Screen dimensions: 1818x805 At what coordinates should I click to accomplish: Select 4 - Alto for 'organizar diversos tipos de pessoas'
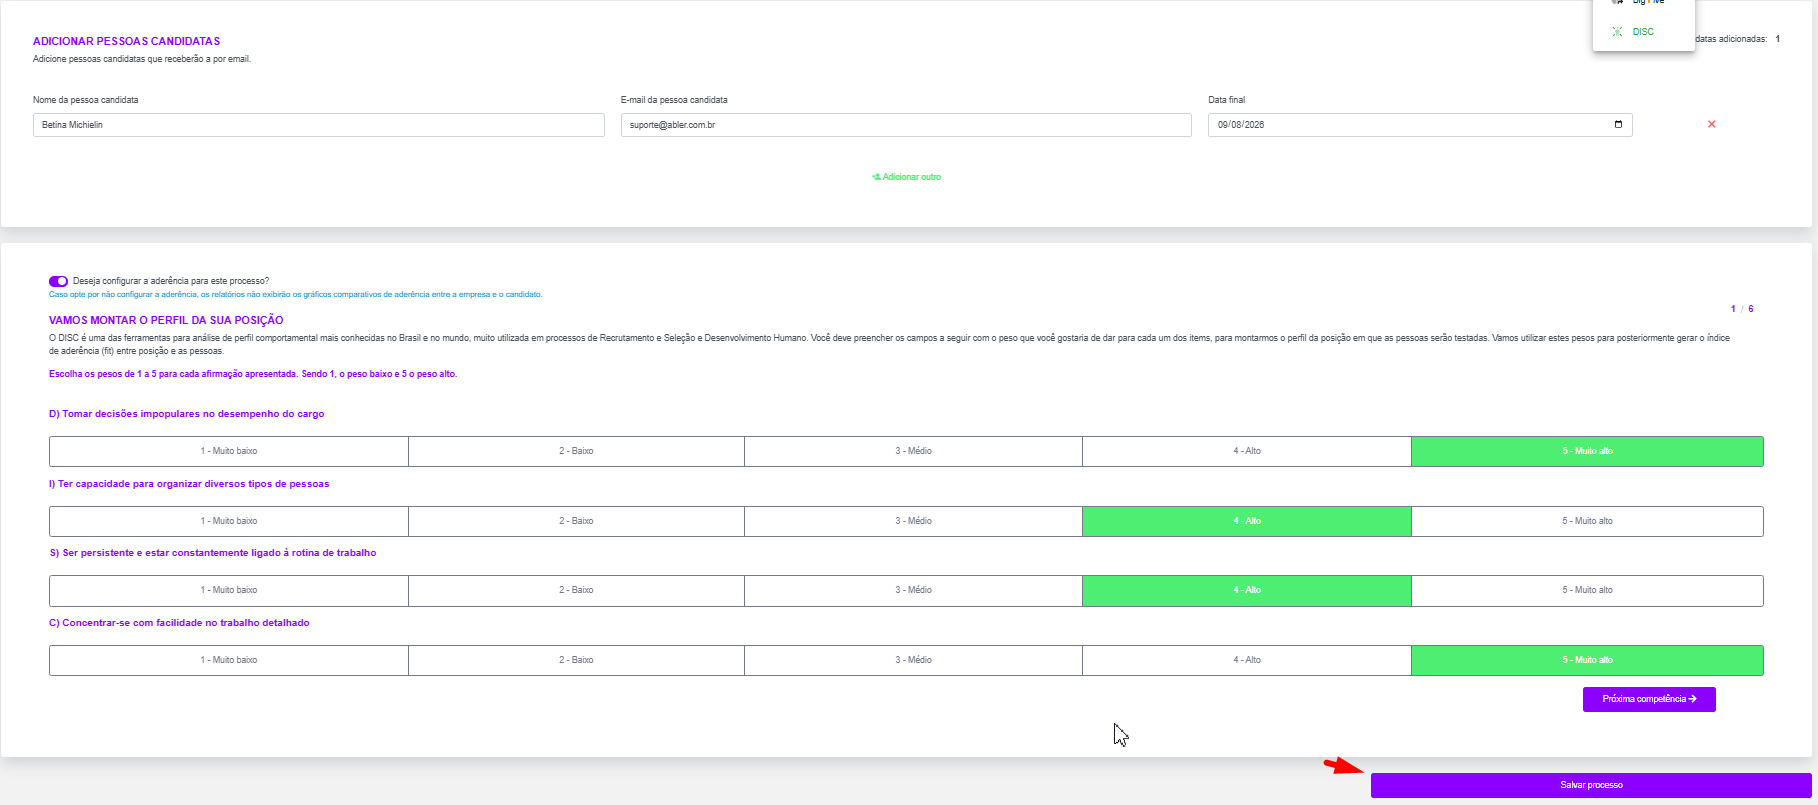(1247, 521)
